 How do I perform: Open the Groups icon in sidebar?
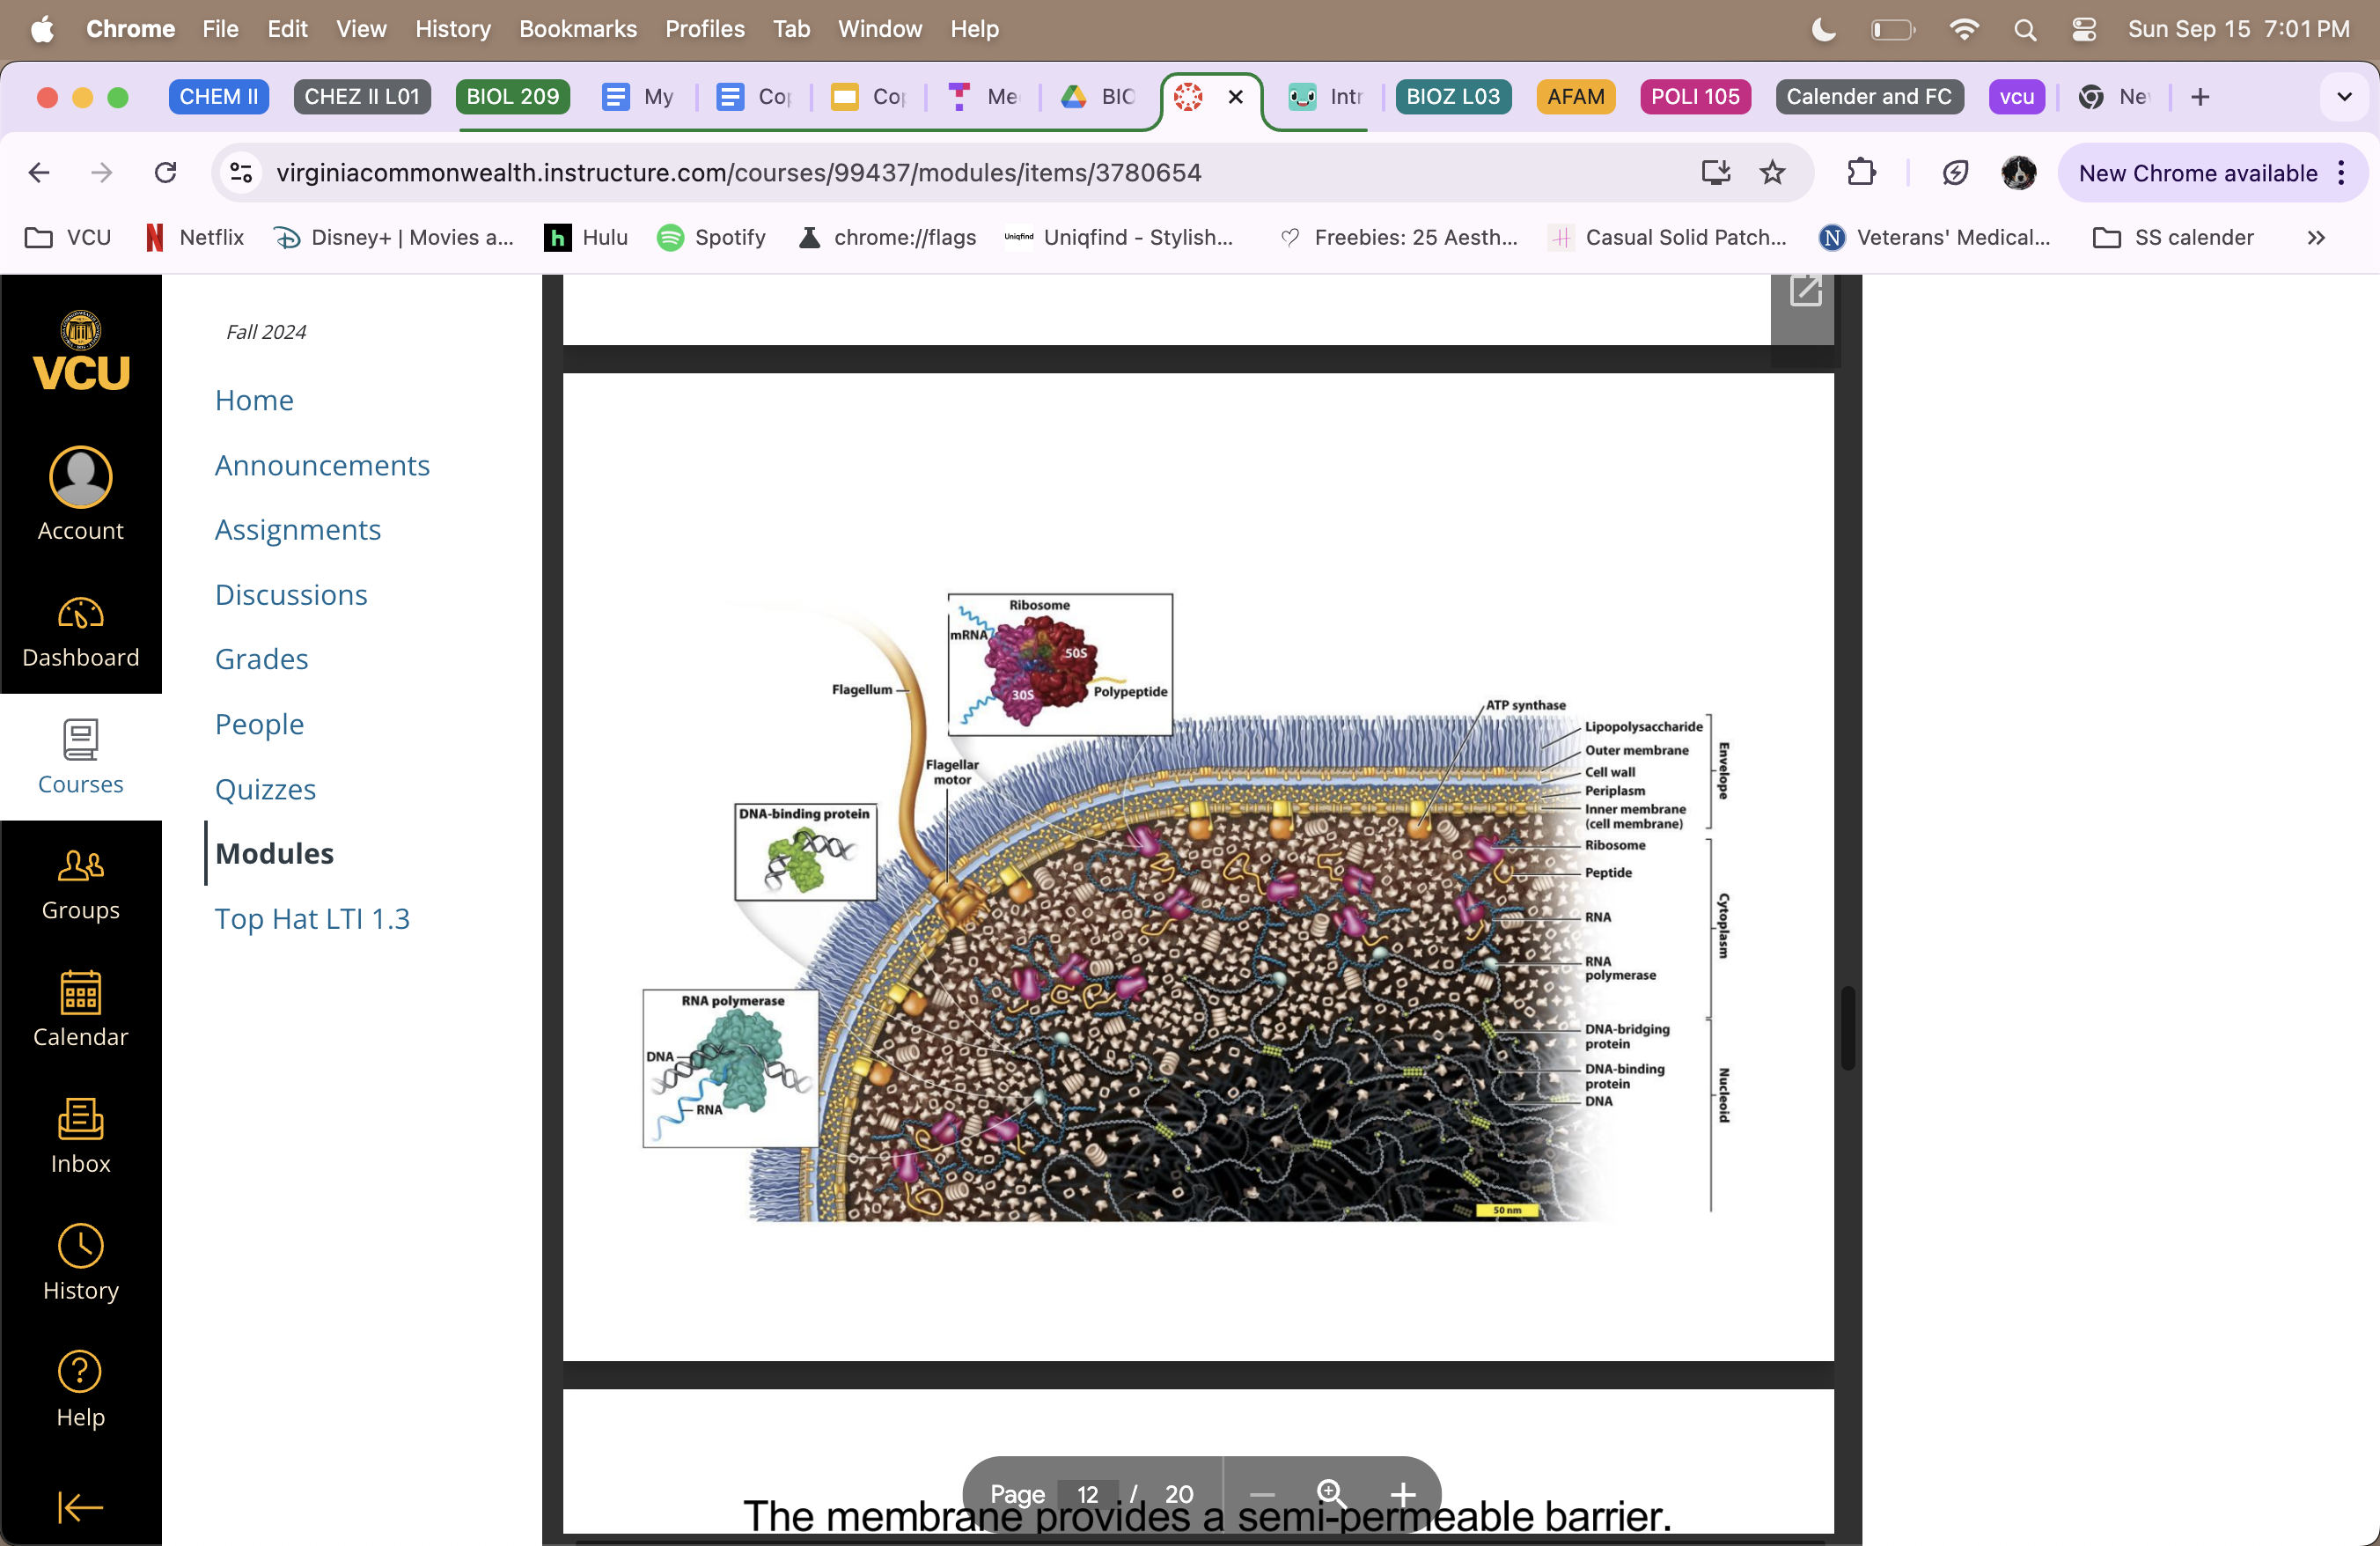(x=80, y=866)
